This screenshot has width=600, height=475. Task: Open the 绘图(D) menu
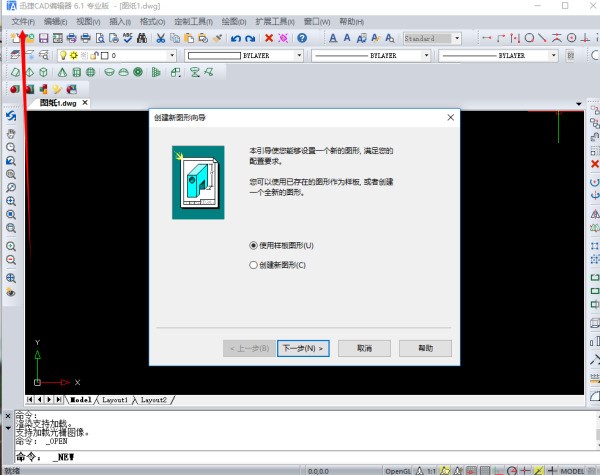click(234, 21)
